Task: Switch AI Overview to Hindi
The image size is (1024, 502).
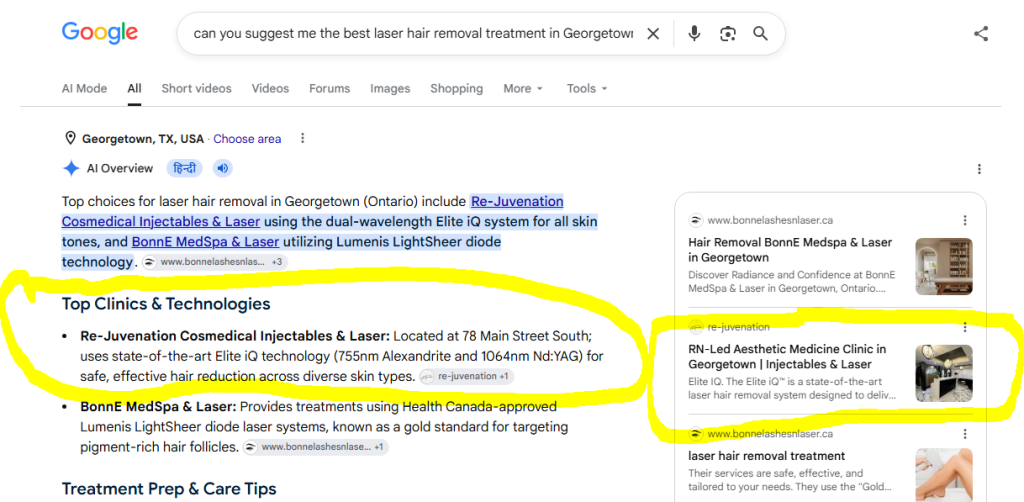Action: [185, 168]
